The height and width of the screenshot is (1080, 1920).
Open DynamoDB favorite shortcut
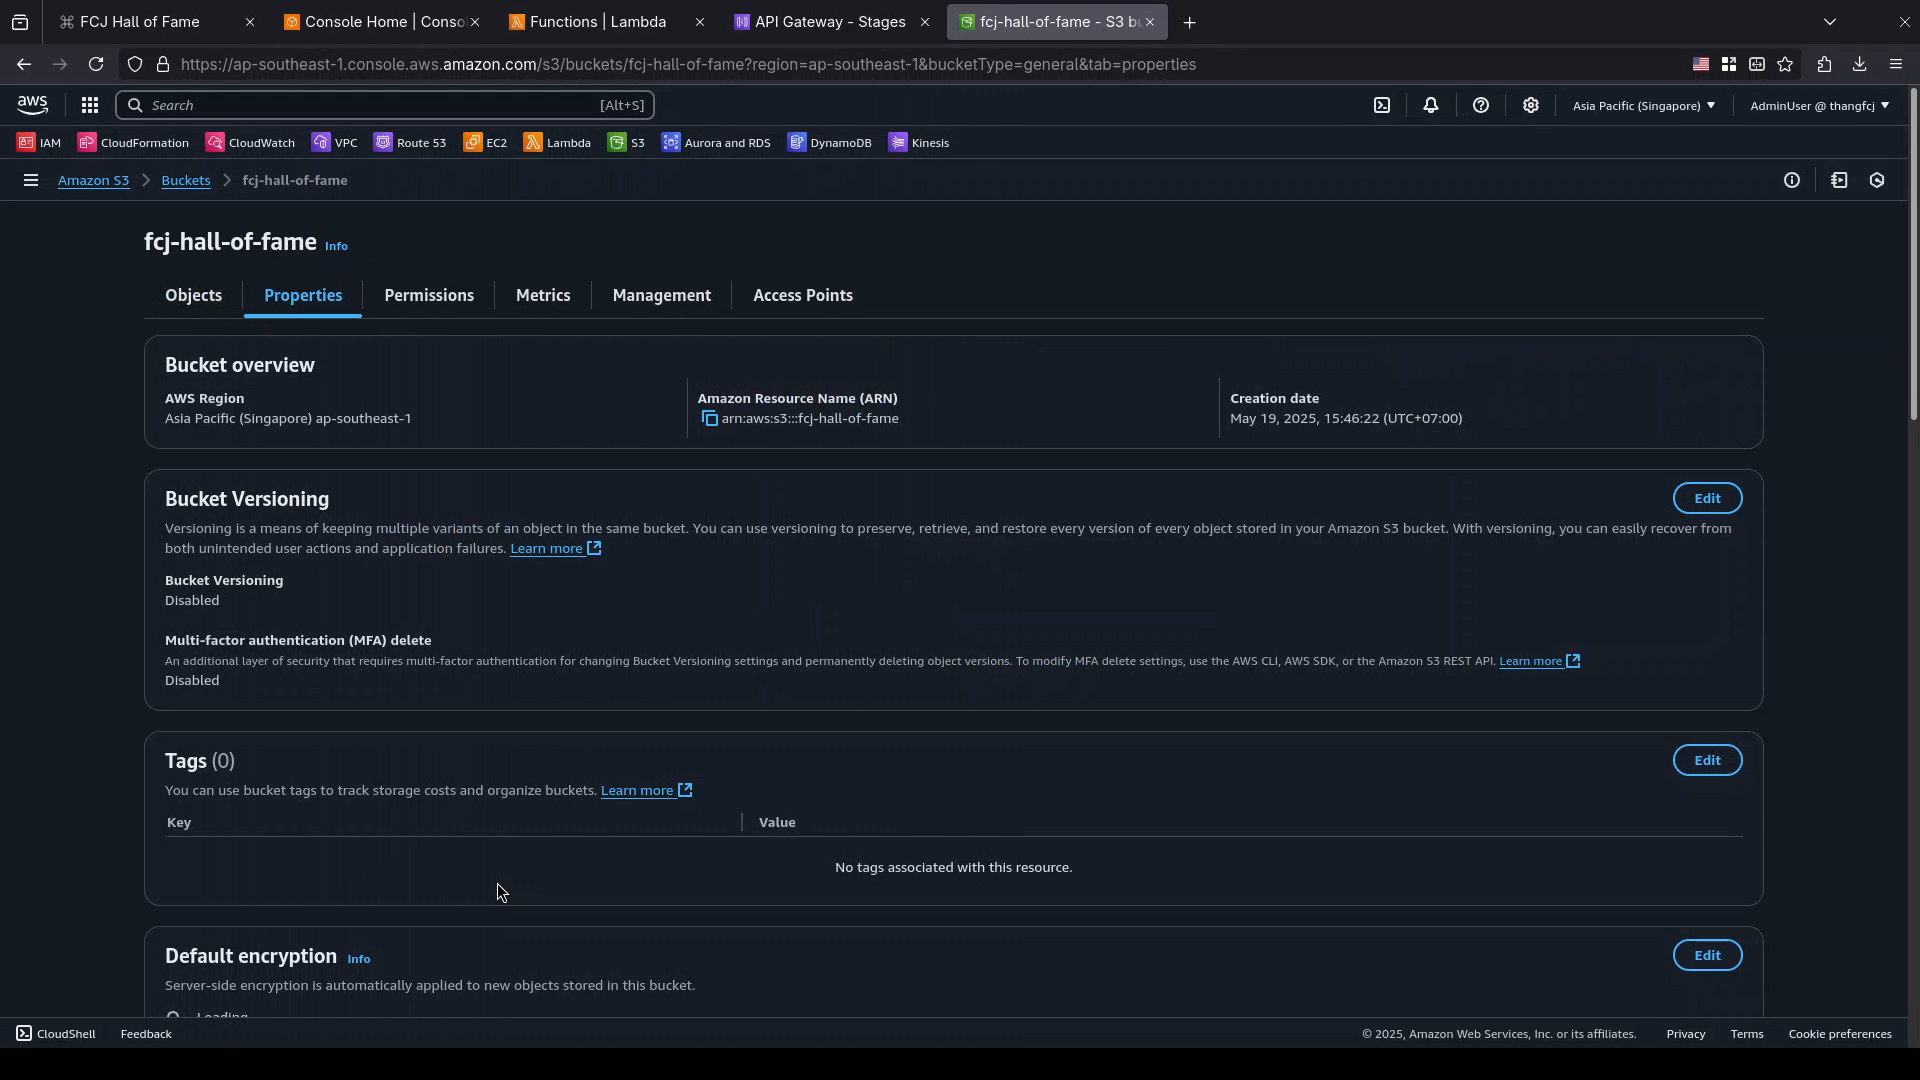click(x=830, y=143)
